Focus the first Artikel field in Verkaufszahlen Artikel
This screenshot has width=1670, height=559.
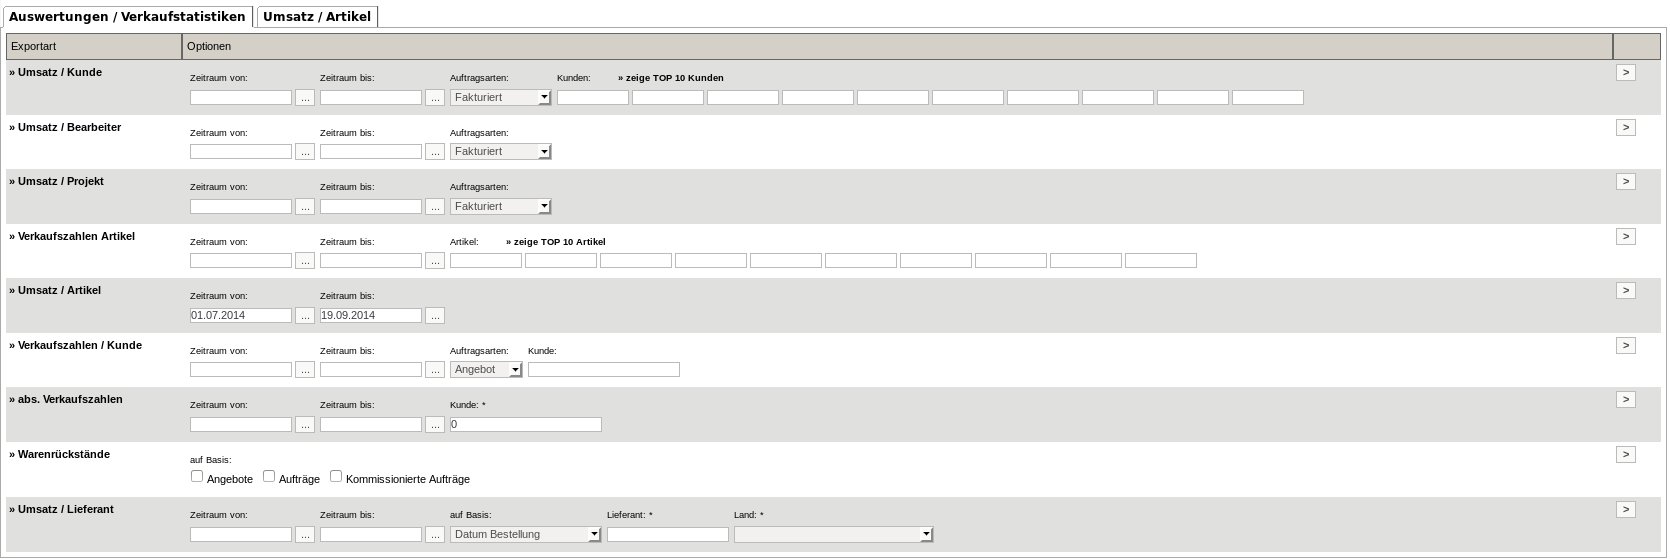point(486,261)
